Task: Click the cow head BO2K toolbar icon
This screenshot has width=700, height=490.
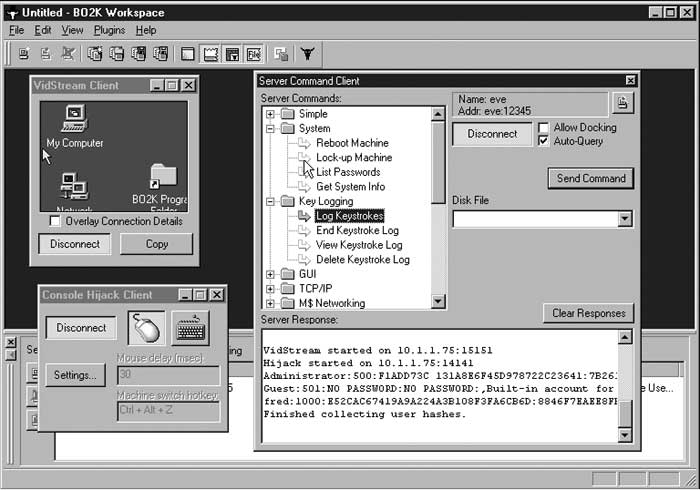Action: click(x=308, y=54)
